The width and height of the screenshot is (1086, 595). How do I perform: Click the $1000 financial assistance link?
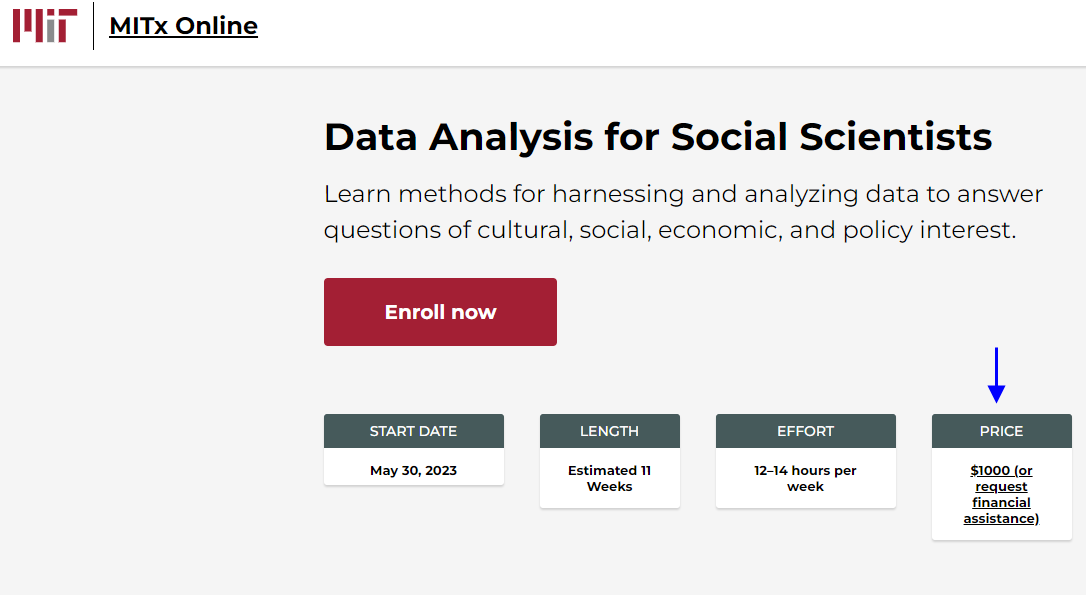click(x=1001, y=494)
